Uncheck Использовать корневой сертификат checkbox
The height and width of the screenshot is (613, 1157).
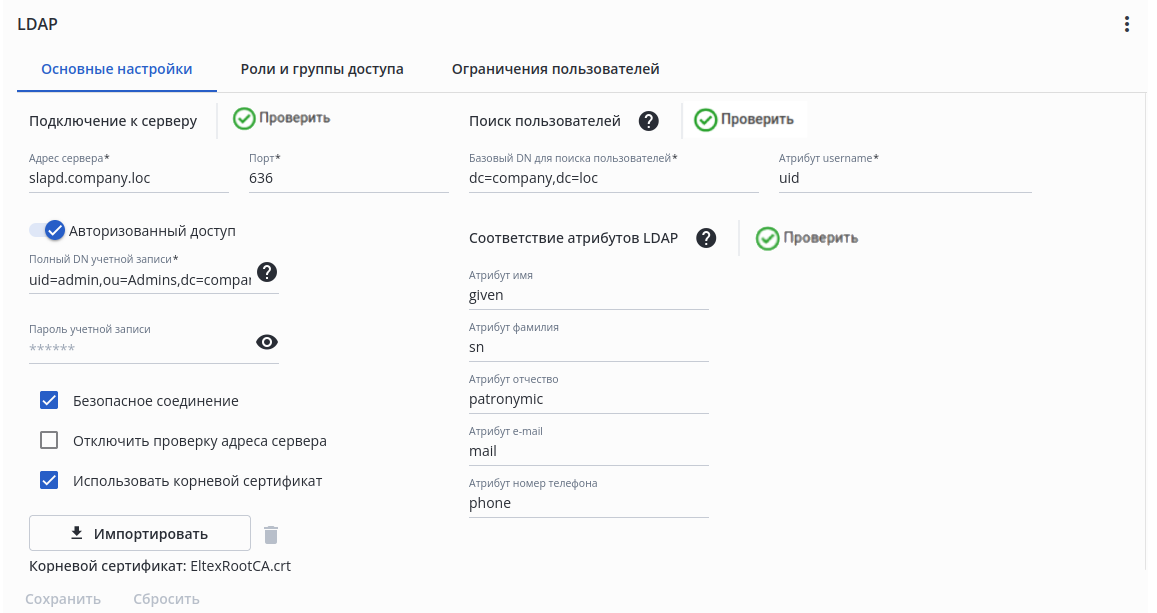(x=49, y=481)
